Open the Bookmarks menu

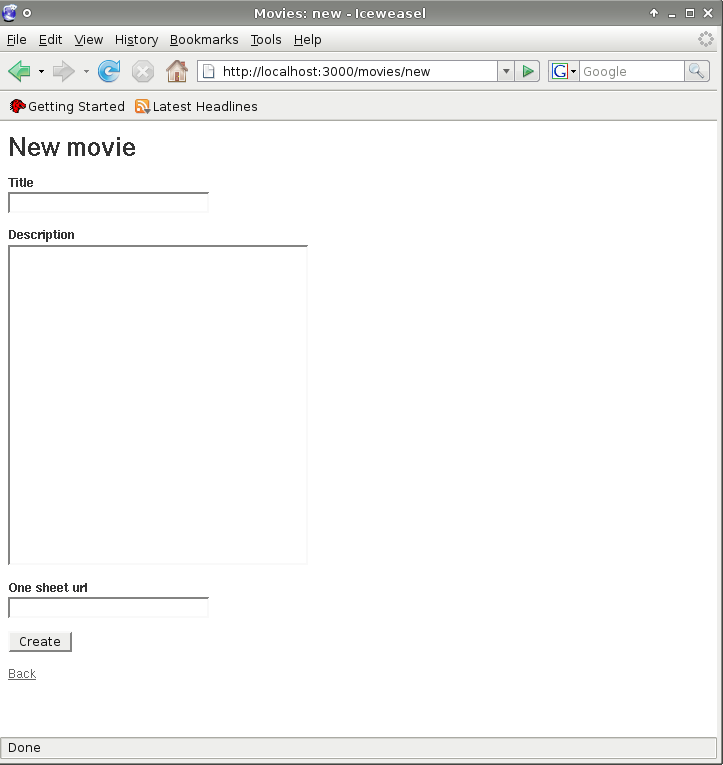(x=204, y=40)
